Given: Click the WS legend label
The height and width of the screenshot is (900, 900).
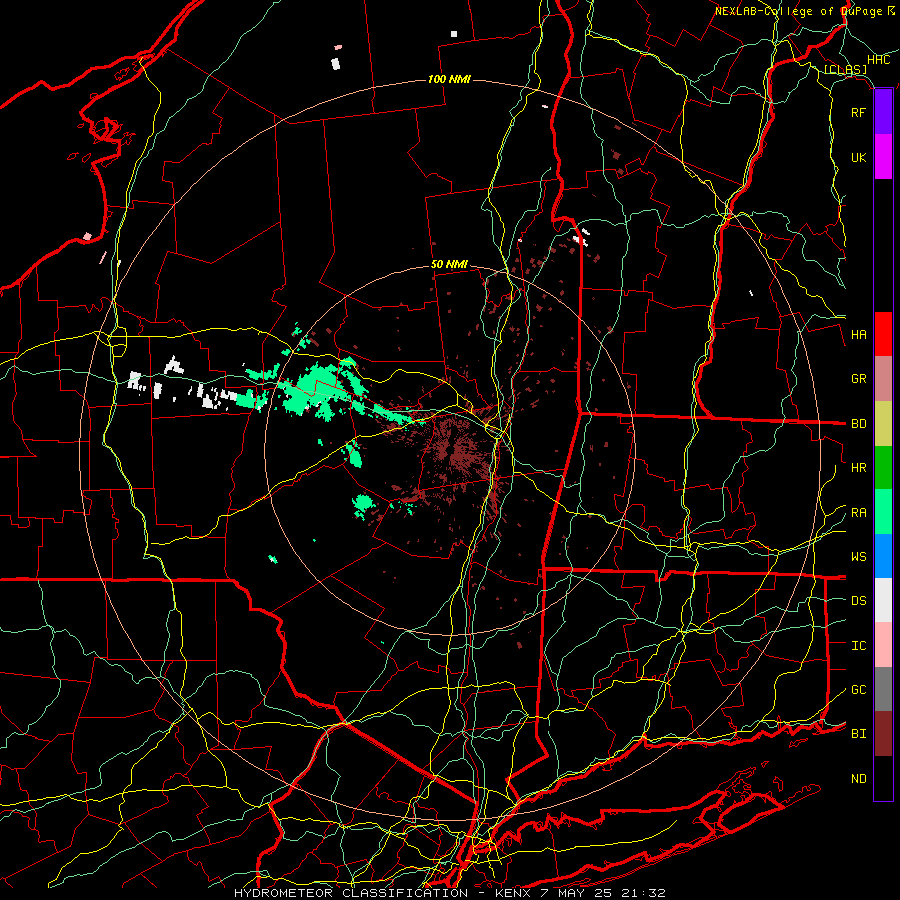Looking at the screenshot, I should point(858,557).
